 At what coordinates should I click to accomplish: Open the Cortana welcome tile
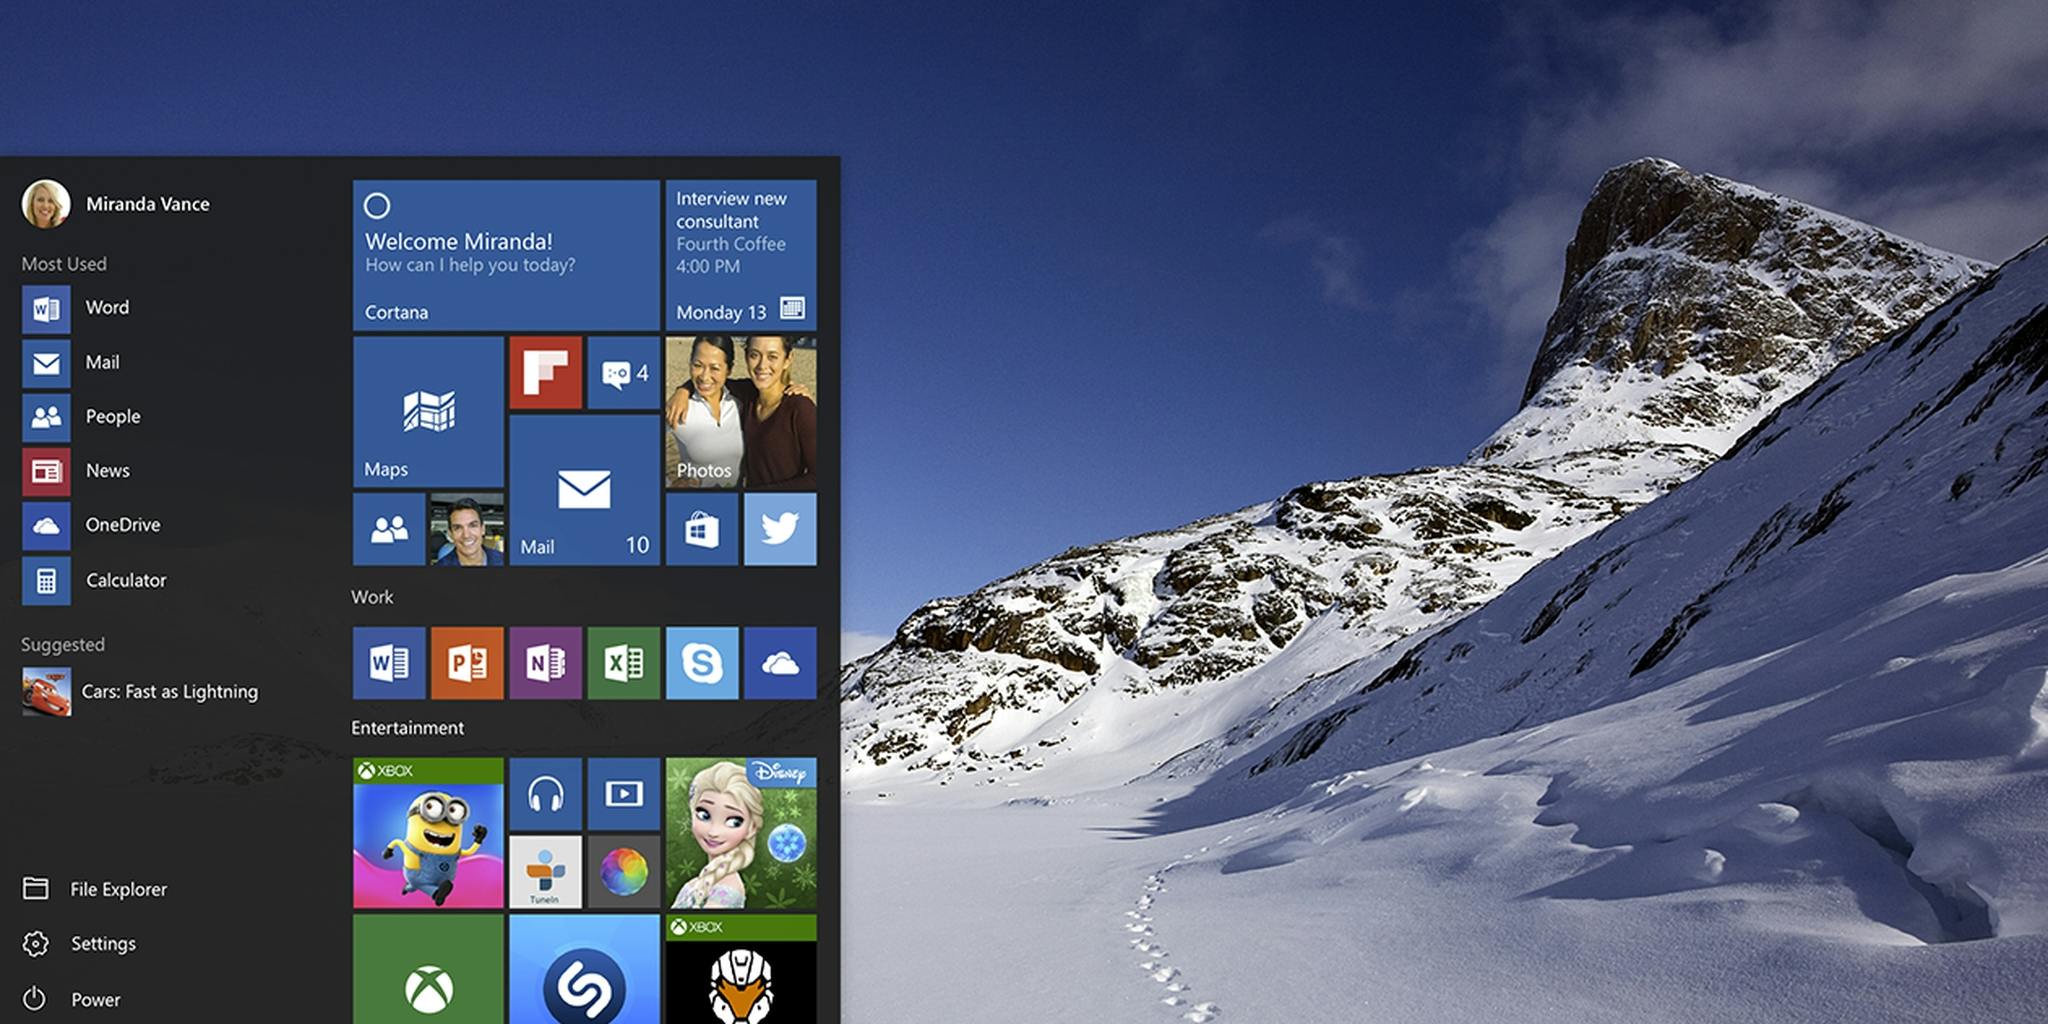point(506,255)
